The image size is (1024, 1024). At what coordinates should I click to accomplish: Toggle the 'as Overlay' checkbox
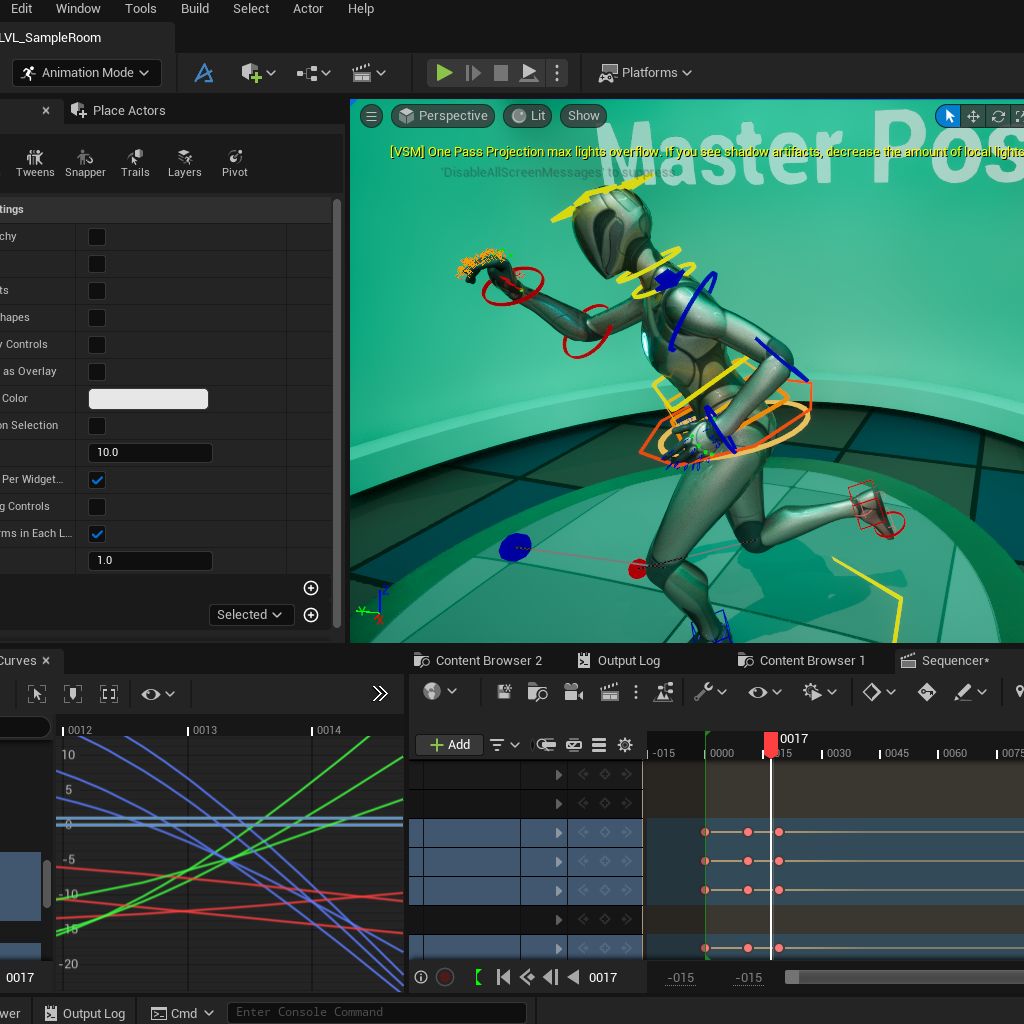pos(97,372)
